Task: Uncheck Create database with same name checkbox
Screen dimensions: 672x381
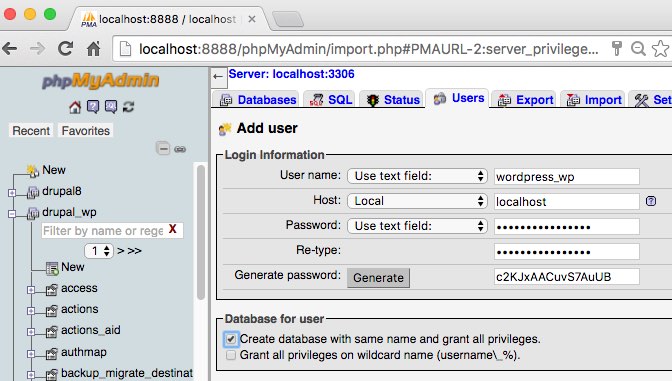Action: (231, 339)
